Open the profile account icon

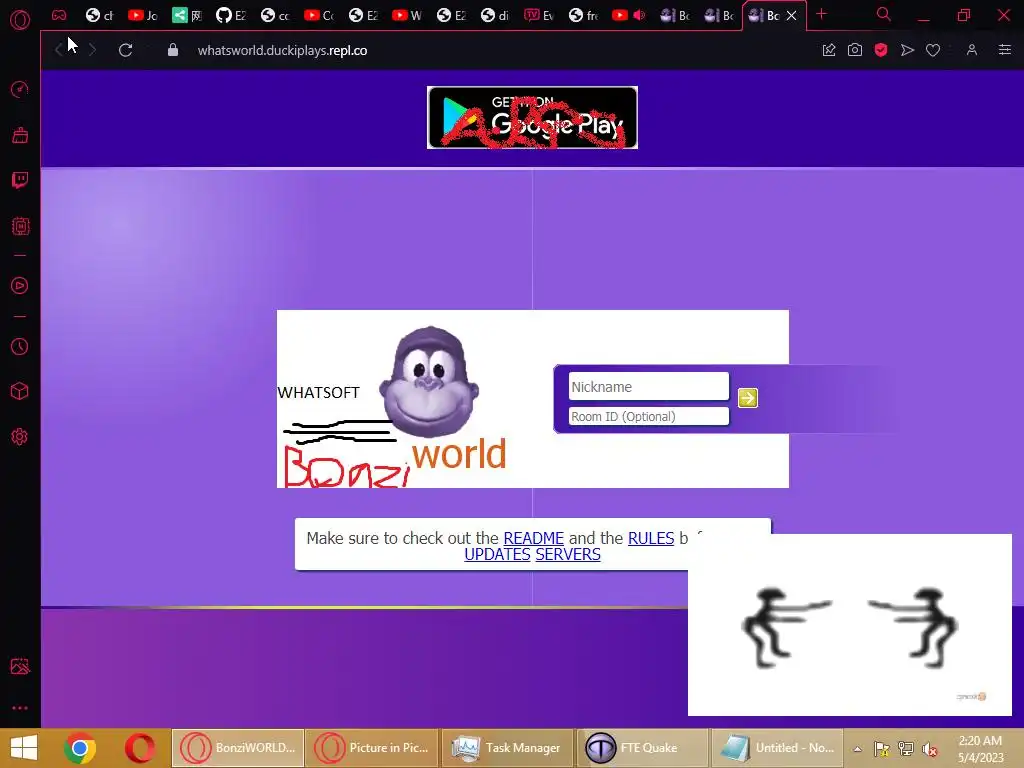coord(972,50)
